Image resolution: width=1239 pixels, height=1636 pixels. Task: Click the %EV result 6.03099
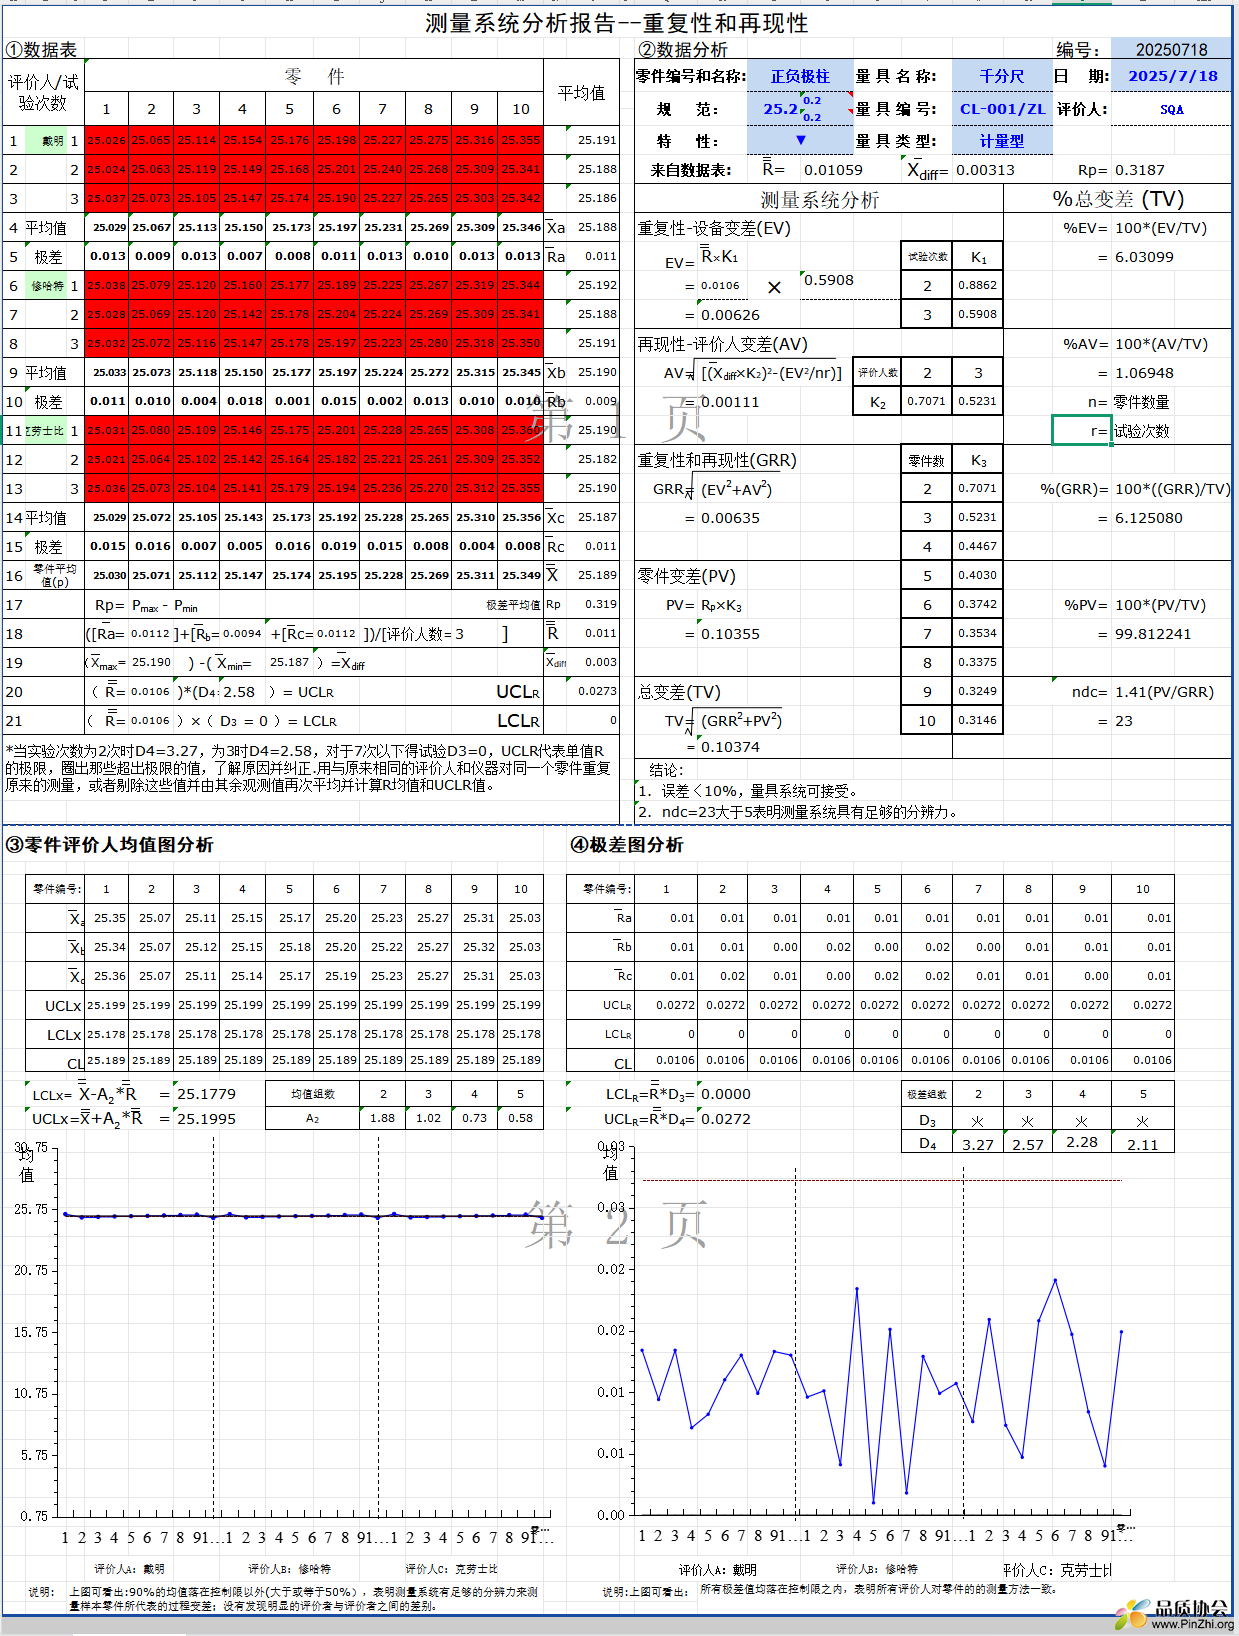(x=1144, y=257)
